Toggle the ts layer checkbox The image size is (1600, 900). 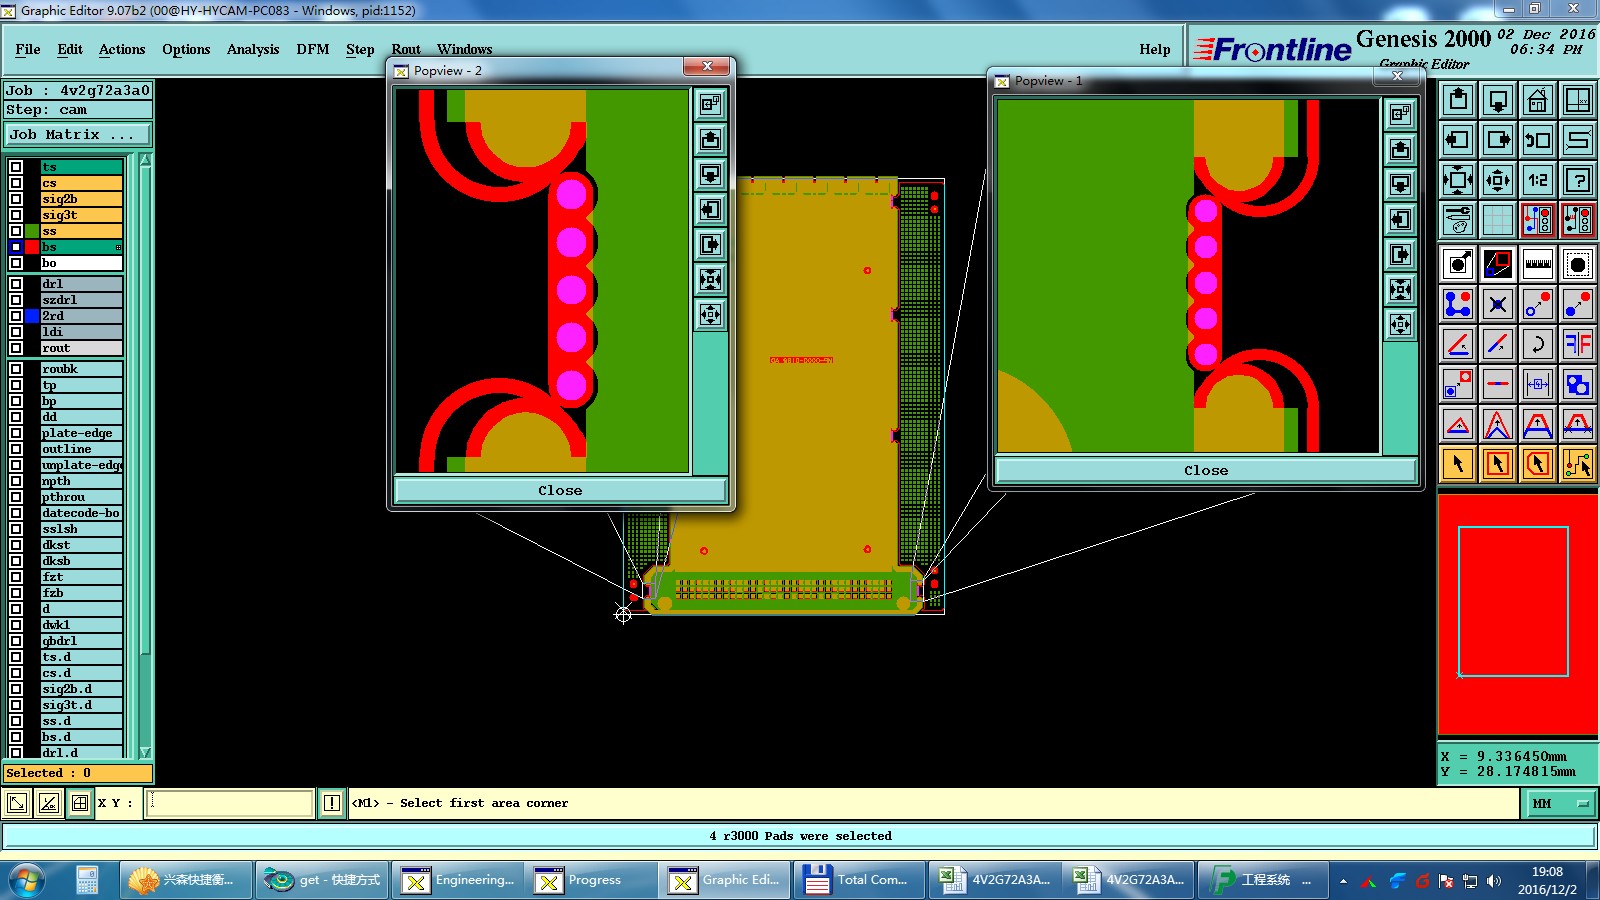16,167
